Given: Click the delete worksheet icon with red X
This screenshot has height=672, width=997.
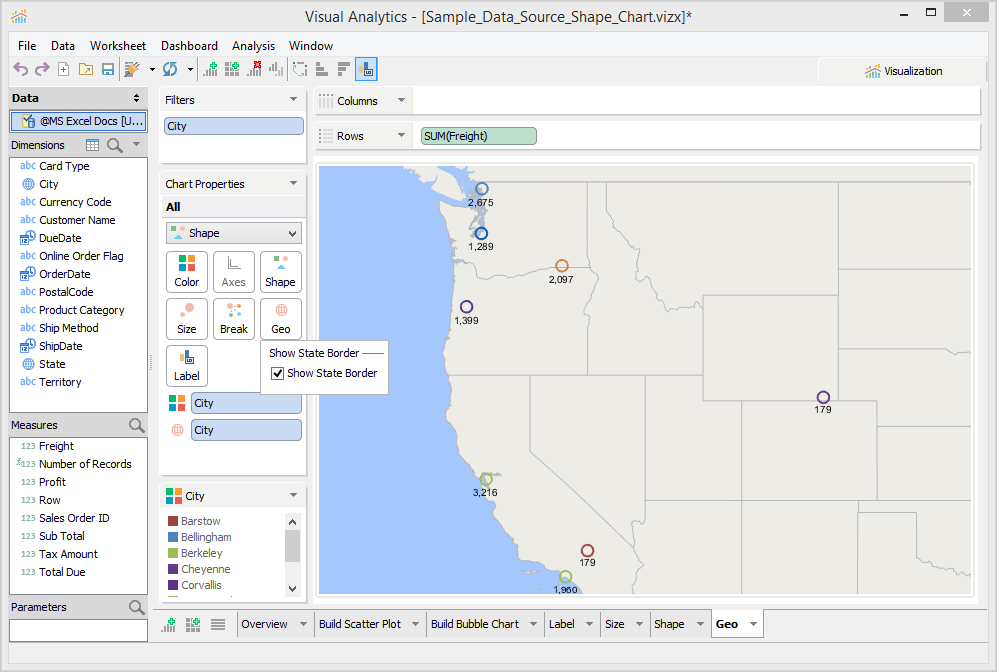Looking at the screenshot, I should coord(254,69).
